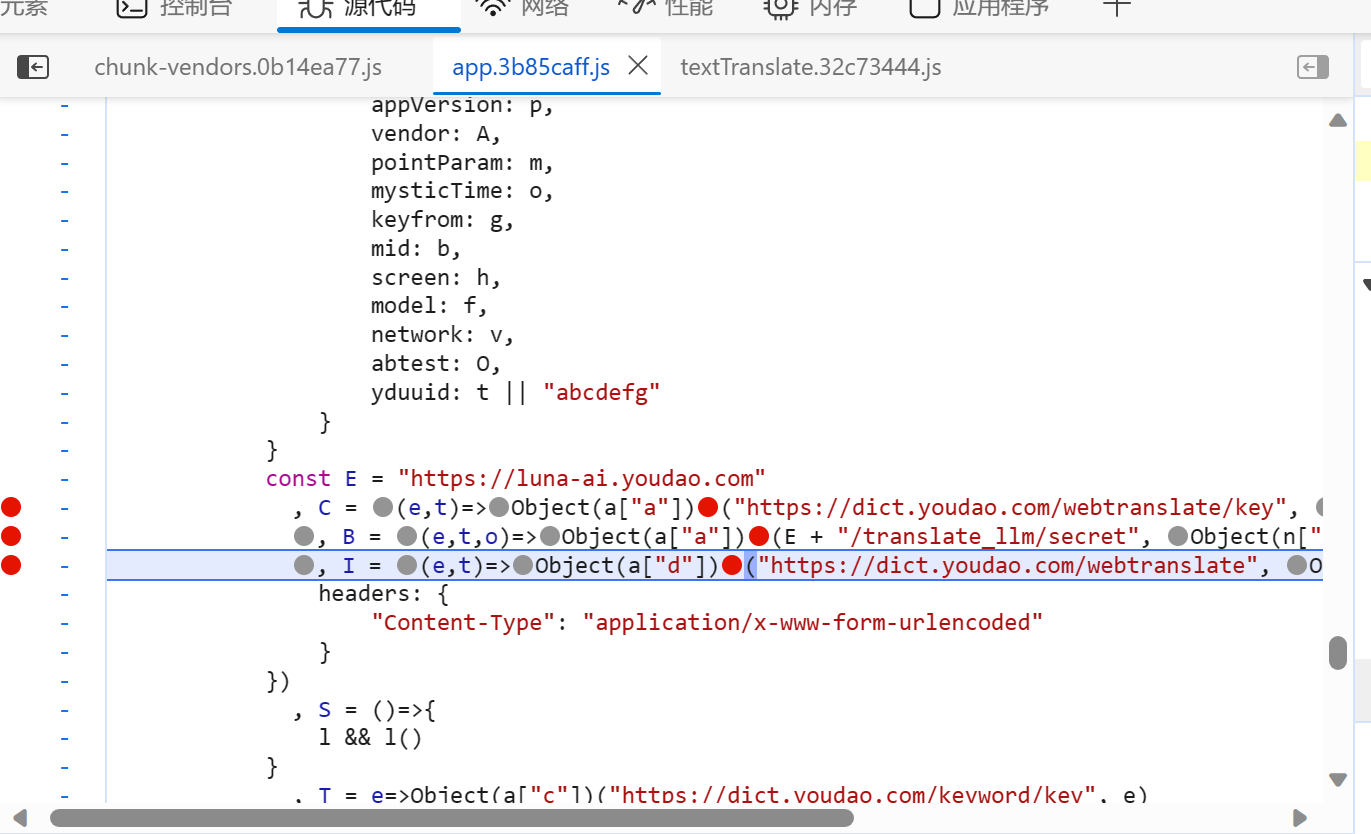
Task: Open the Memory (内存) panel
Action: [x=812, y=8]
